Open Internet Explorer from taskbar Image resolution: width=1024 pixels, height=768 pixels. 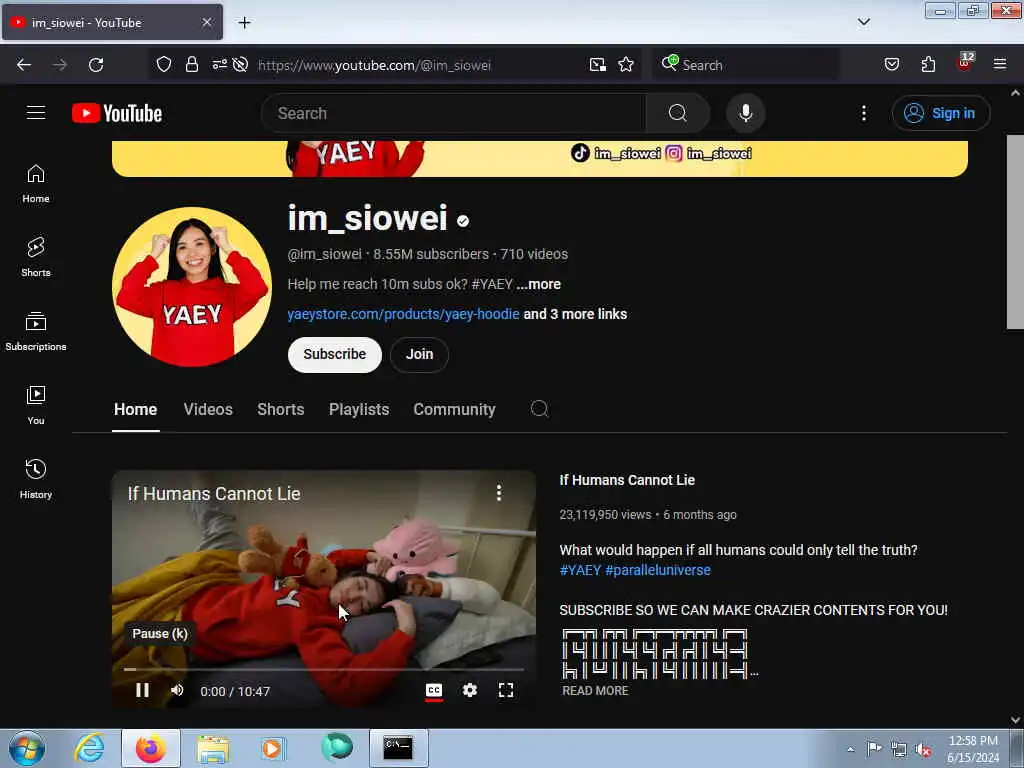(x=89, y=748)
